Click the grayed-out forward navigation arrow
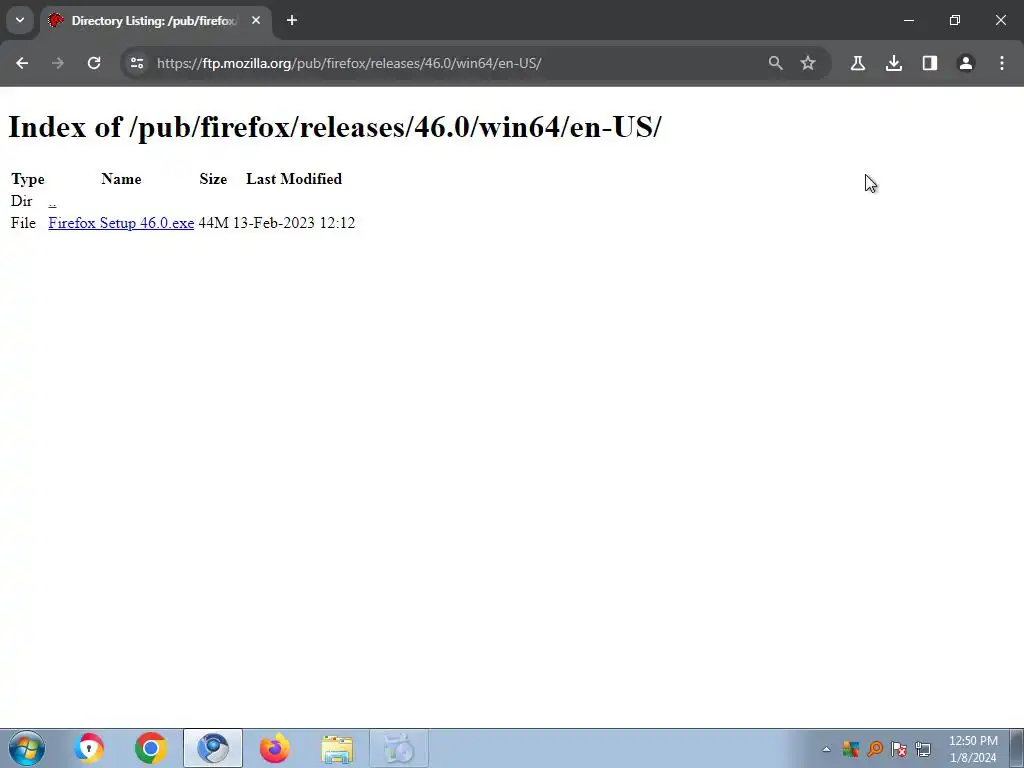This screenshot has height=768, width=1024. click(58, 63)
